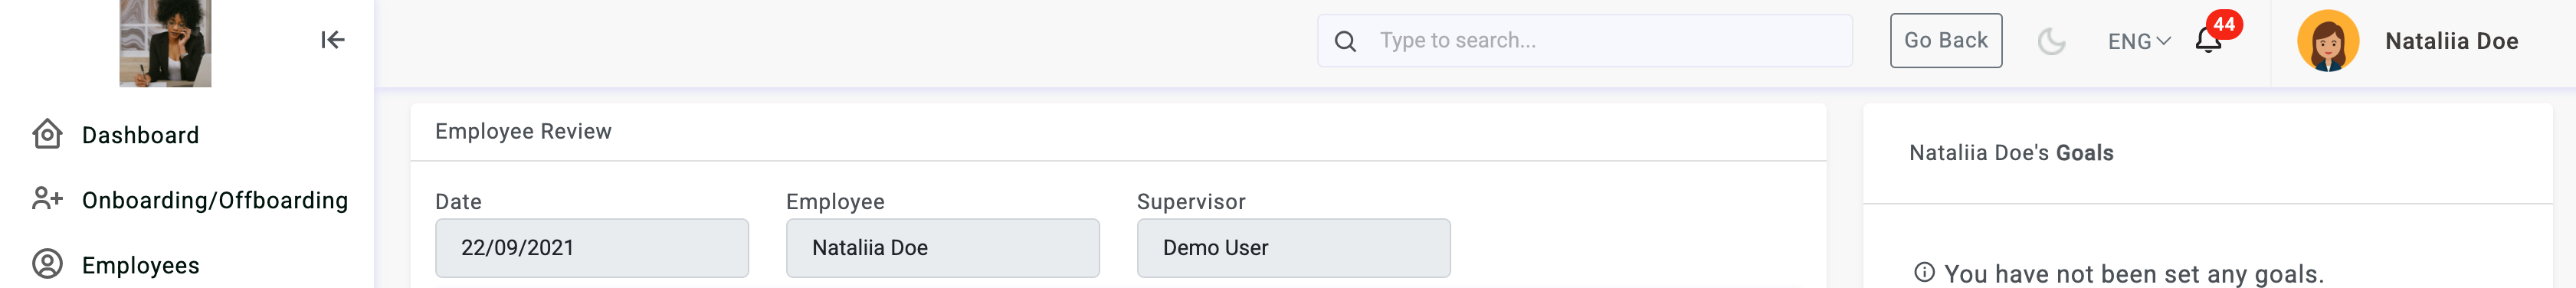
Task: Open the ENG language dropdown
Action: click(2139, 41)
